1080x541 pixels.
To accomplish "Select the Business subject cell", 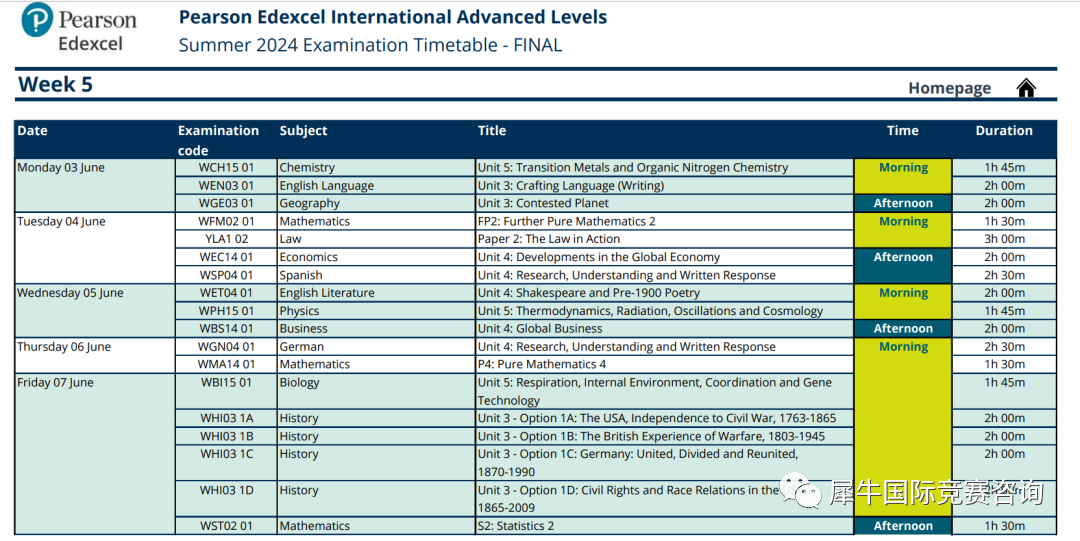I will 377,329.
